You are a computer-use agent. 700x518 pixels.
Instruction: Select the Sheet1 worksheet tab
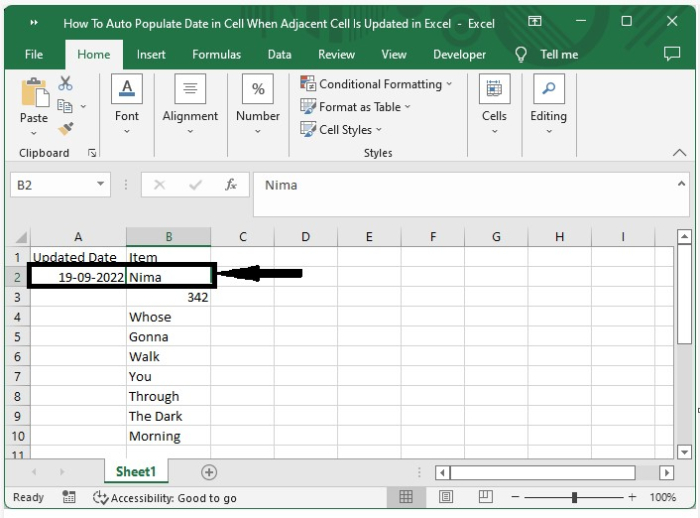click(x=135, y=472)
